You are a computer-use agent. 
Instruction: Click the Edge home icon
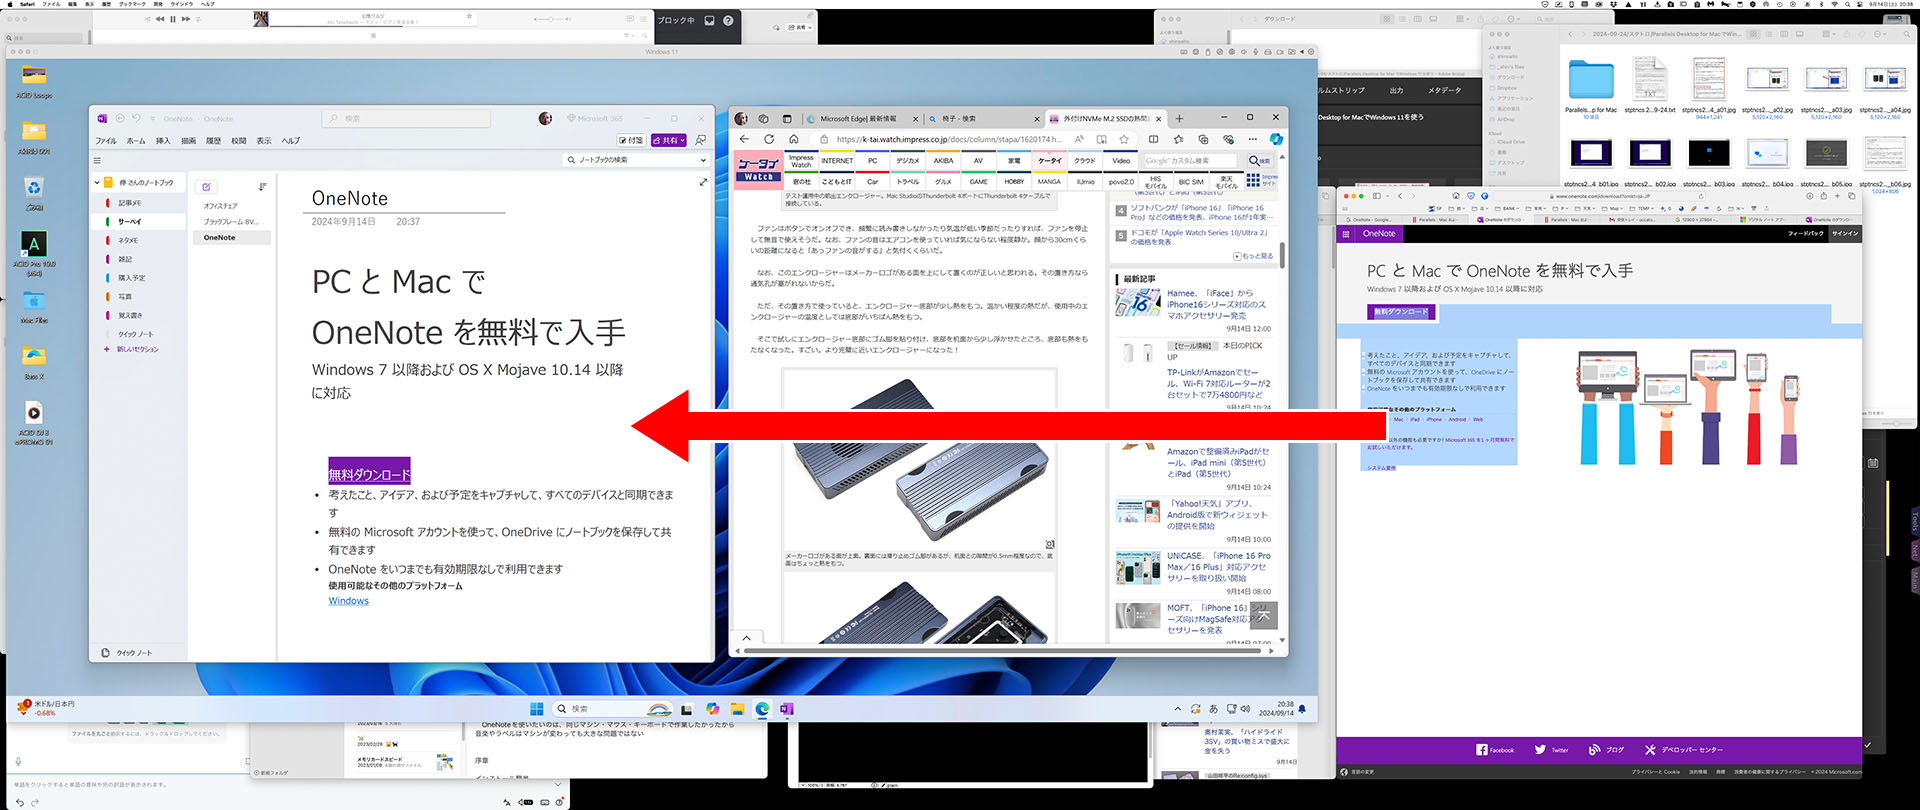click(794, 139)
